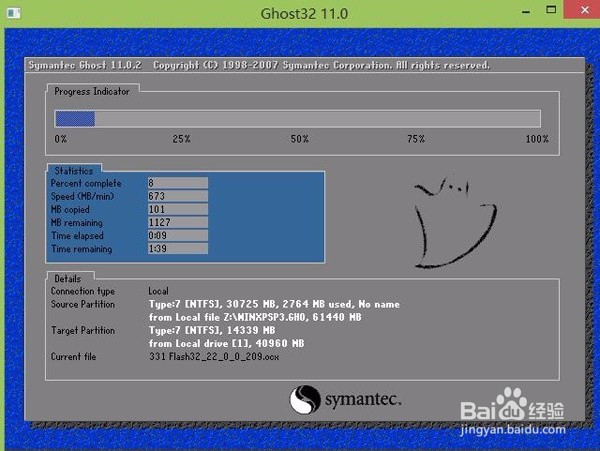The height and width of the screenshot is (451, 600).
Task: Click the MB remaining label
Action: [x=77, y=223]
